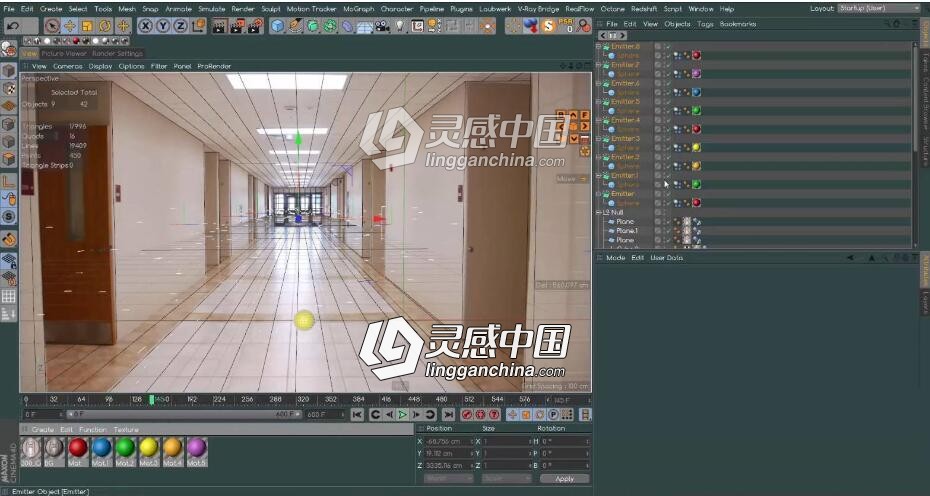
Task: Click the Record Active Objects button
Action: click(x=467, y=415)
